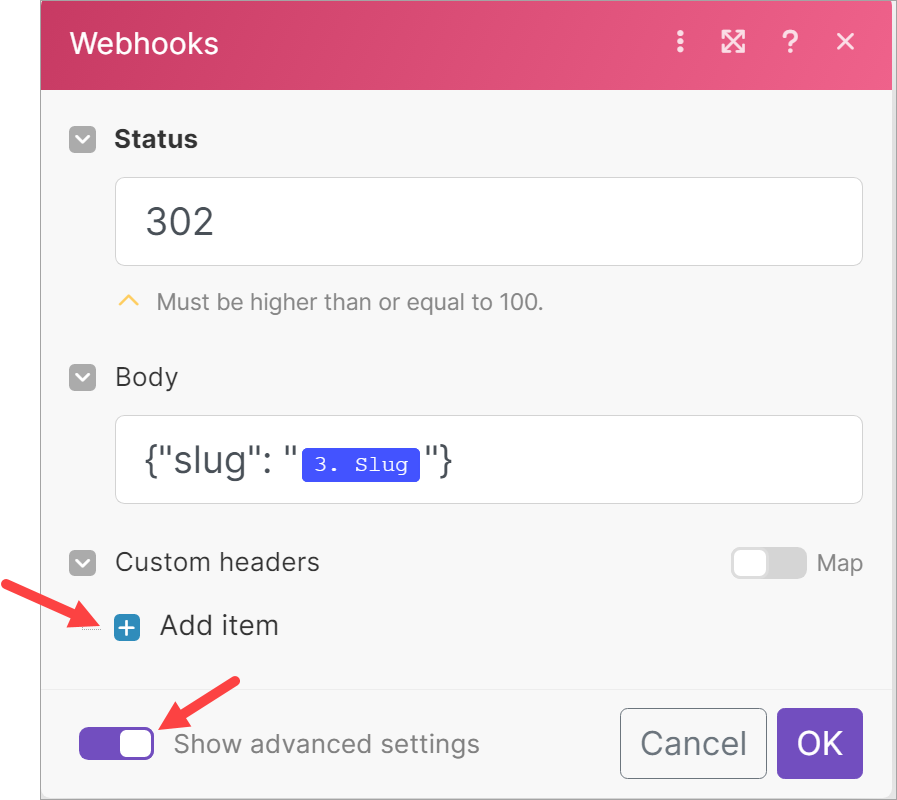The image size is (897, 800).
Task: Collapse the Custom headers chevron
Action: click(82, 563)
